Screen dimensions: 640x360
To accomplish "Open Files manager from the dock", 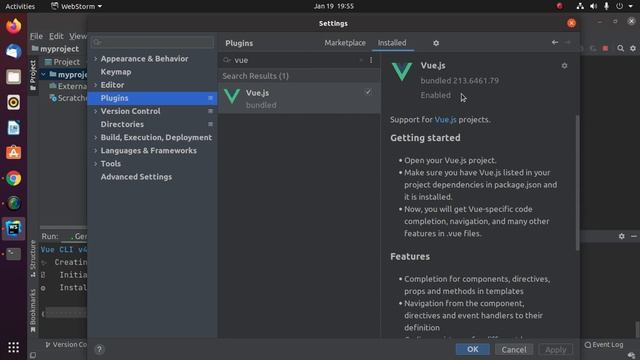I will coord(13,77).
